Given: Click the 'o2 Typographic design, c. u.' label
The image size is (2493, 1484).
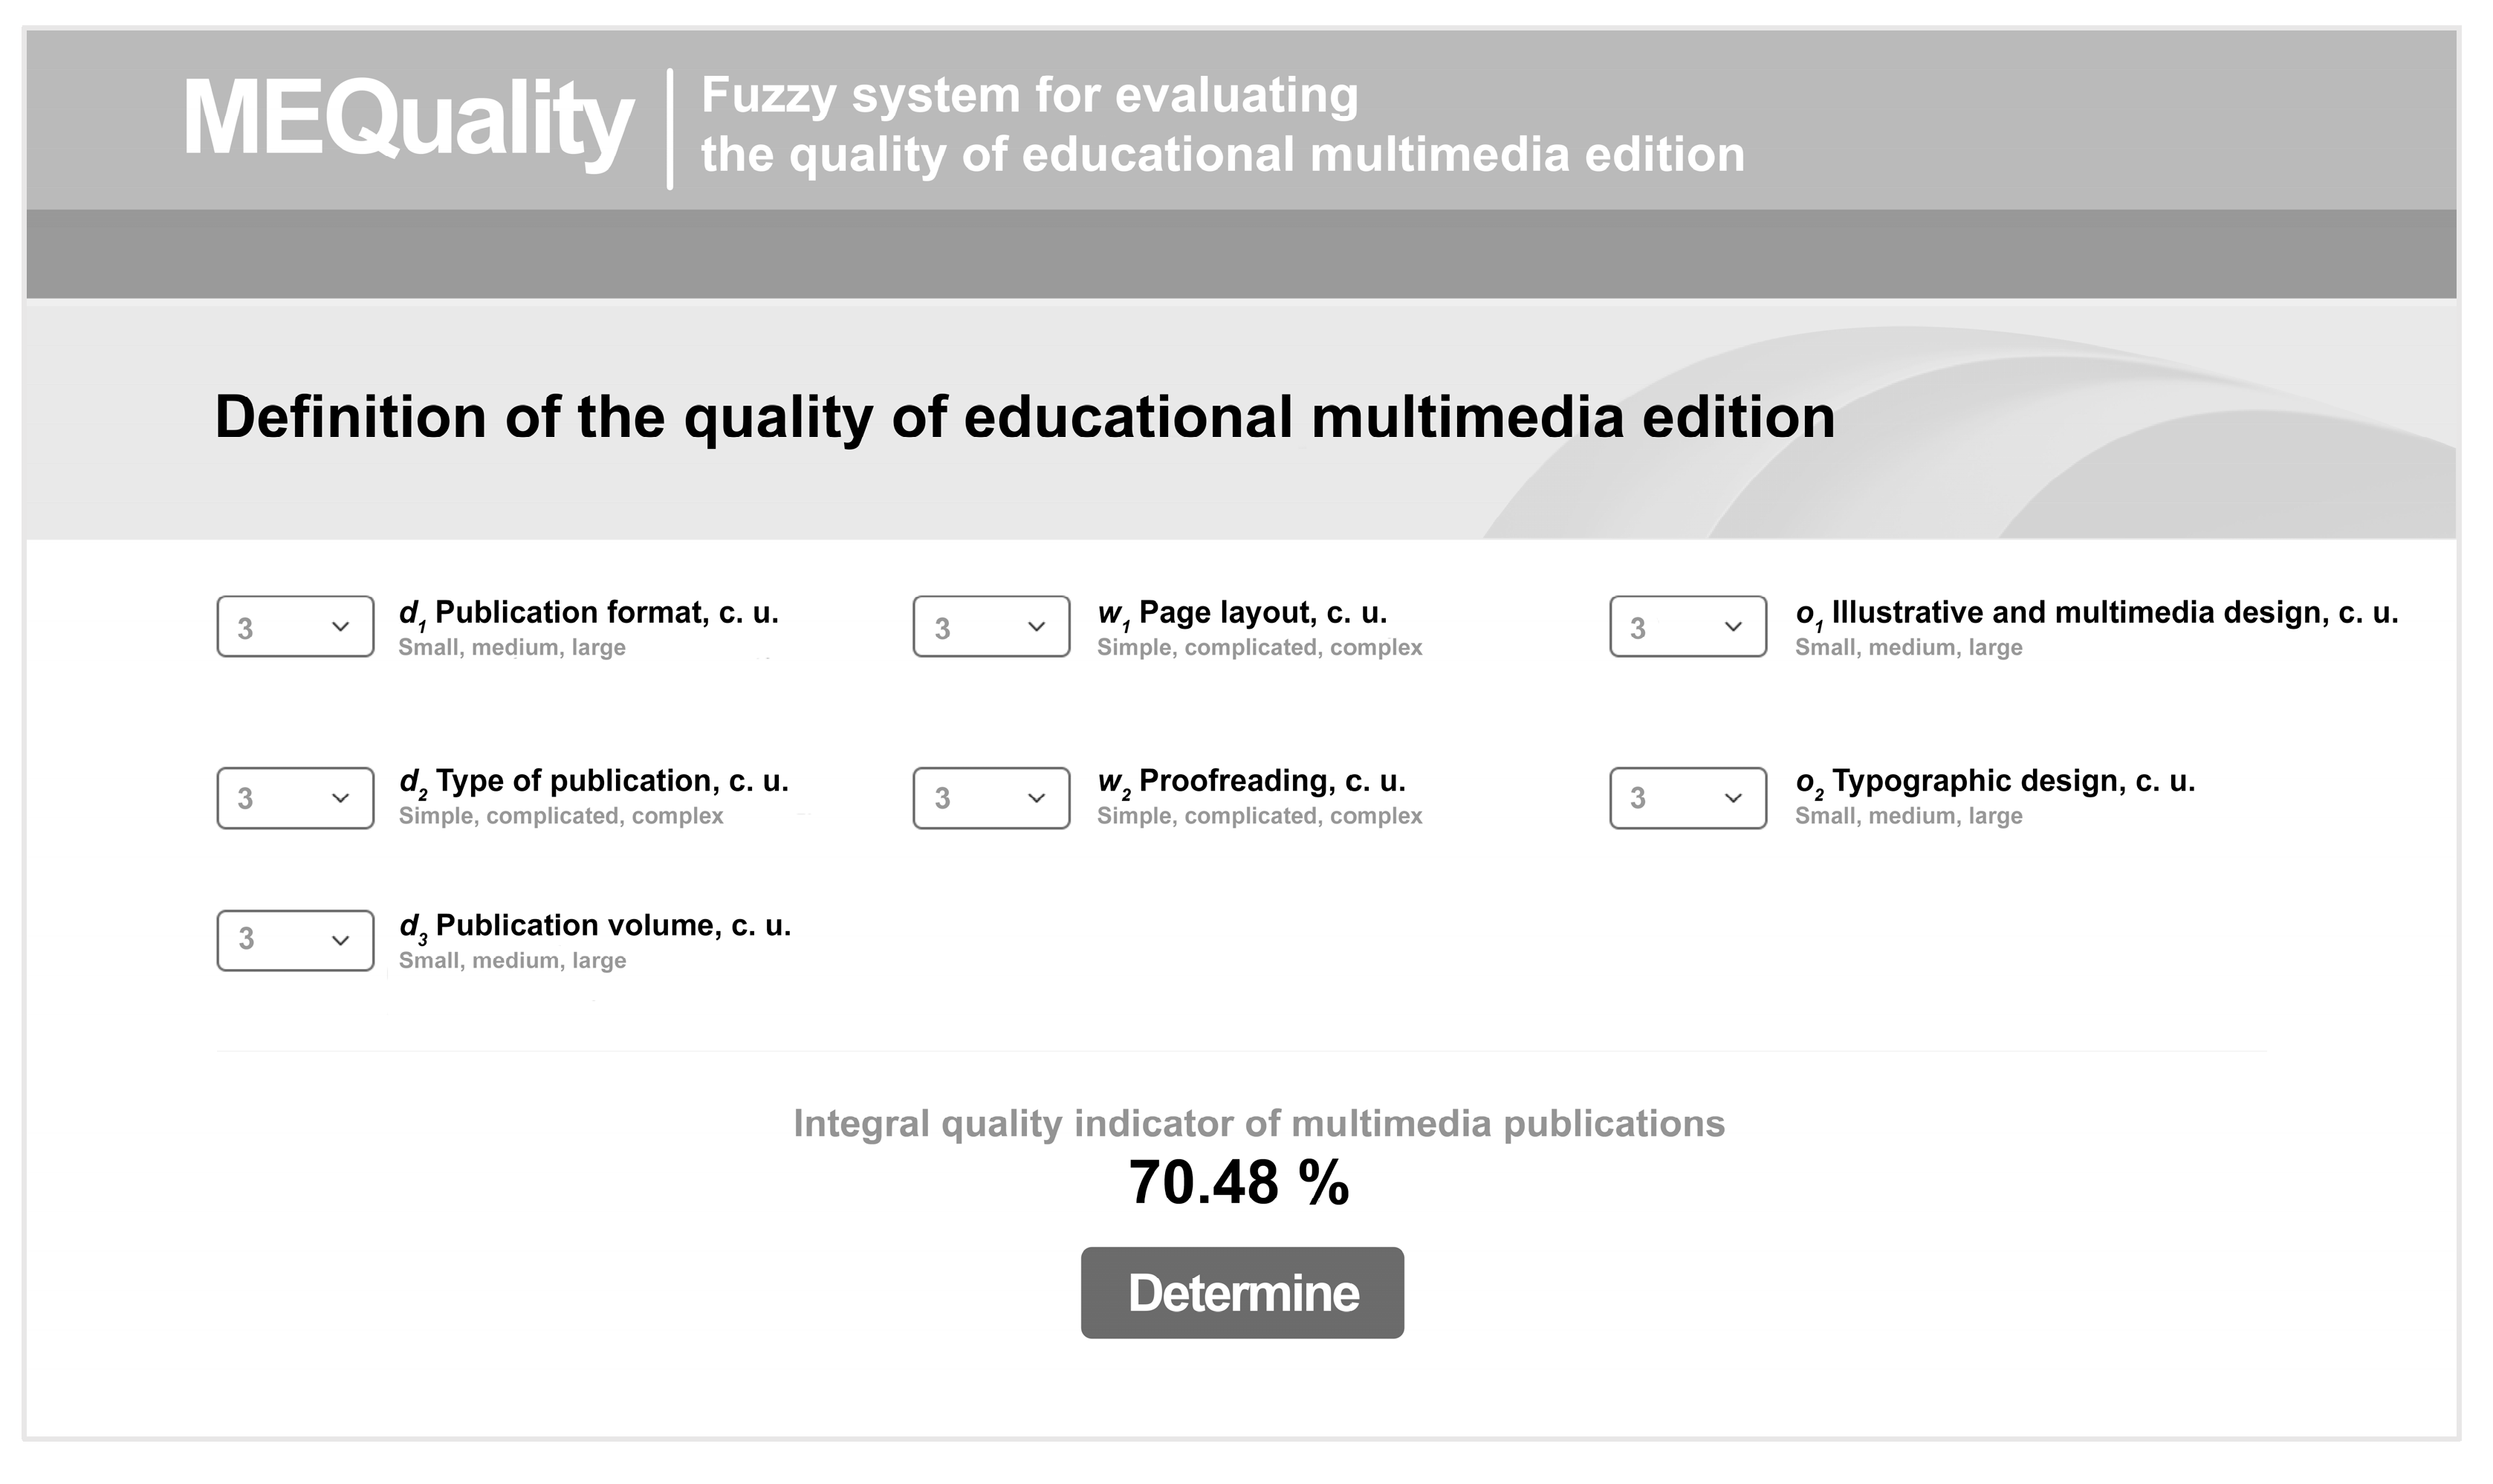Looking at the screenshot, I should (x=1995, y=781).
